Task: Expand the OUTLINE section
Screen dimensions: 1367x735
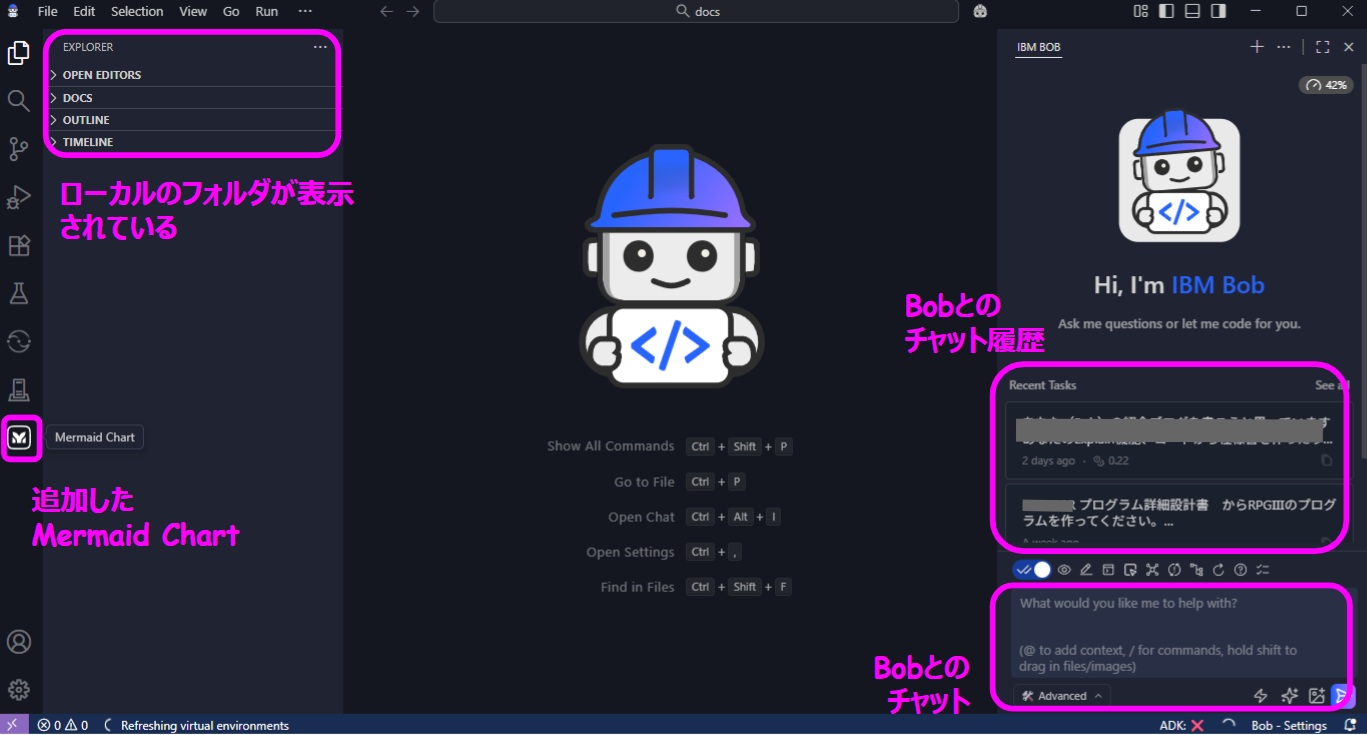Action: (x=192, y=120)
